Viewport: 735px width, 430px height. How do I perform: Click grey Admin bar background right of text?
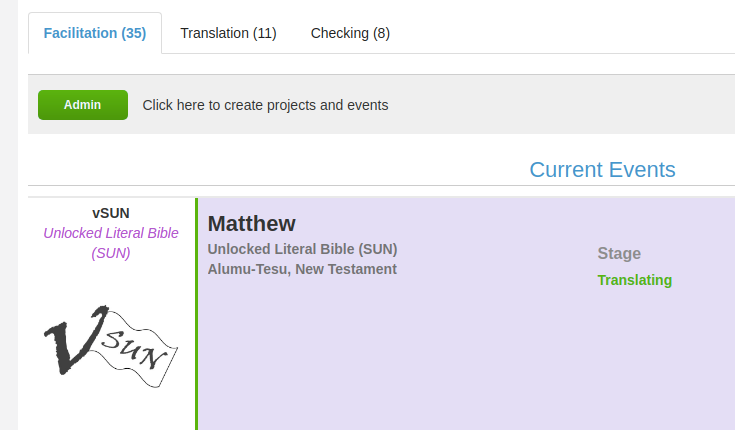point(562,105)
